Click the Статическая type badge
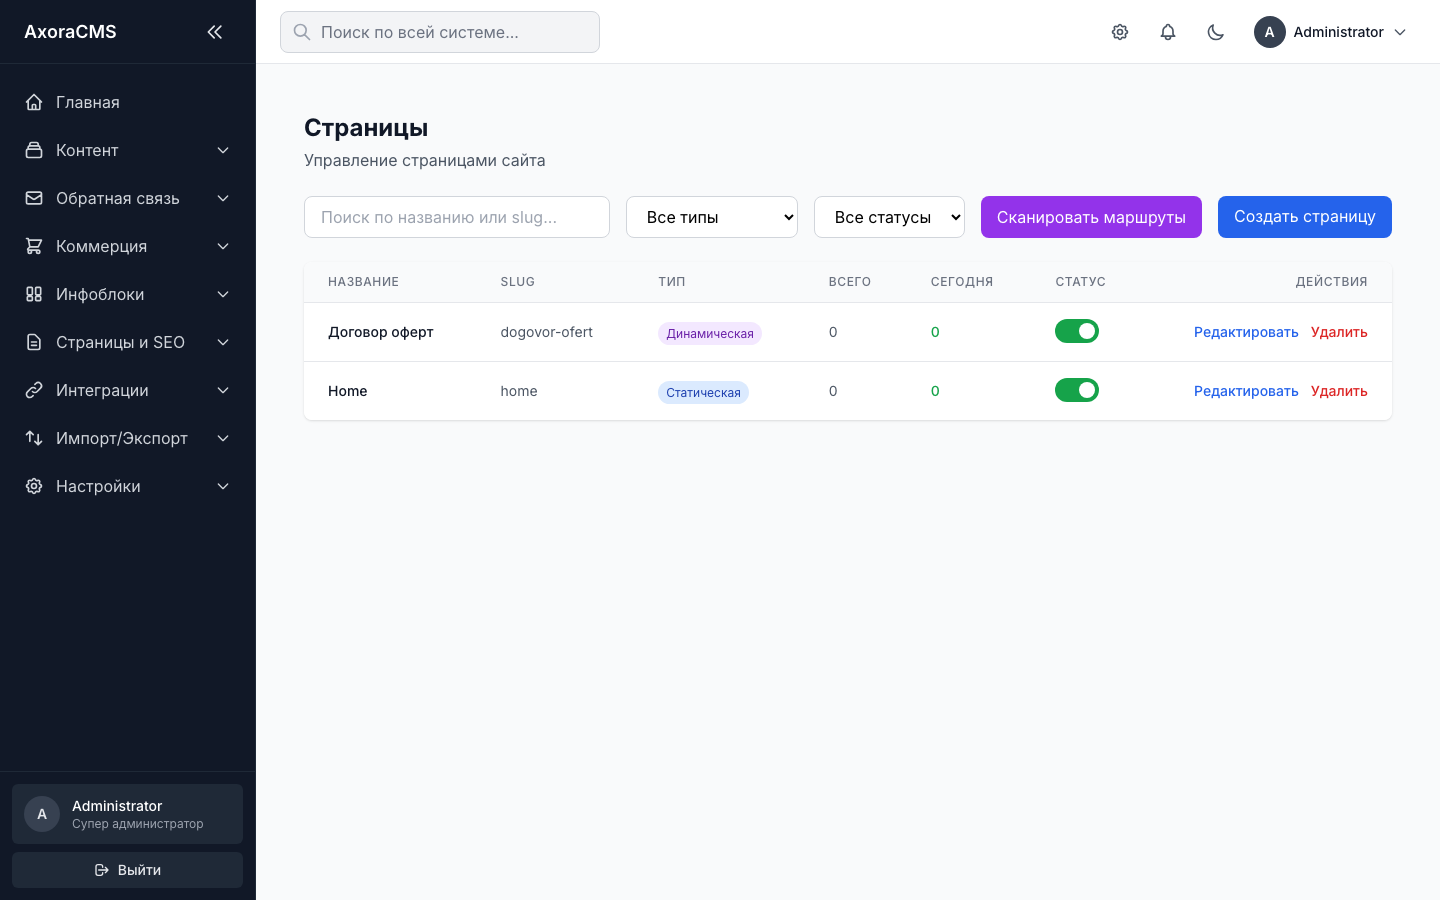 [x=703, y=392]
